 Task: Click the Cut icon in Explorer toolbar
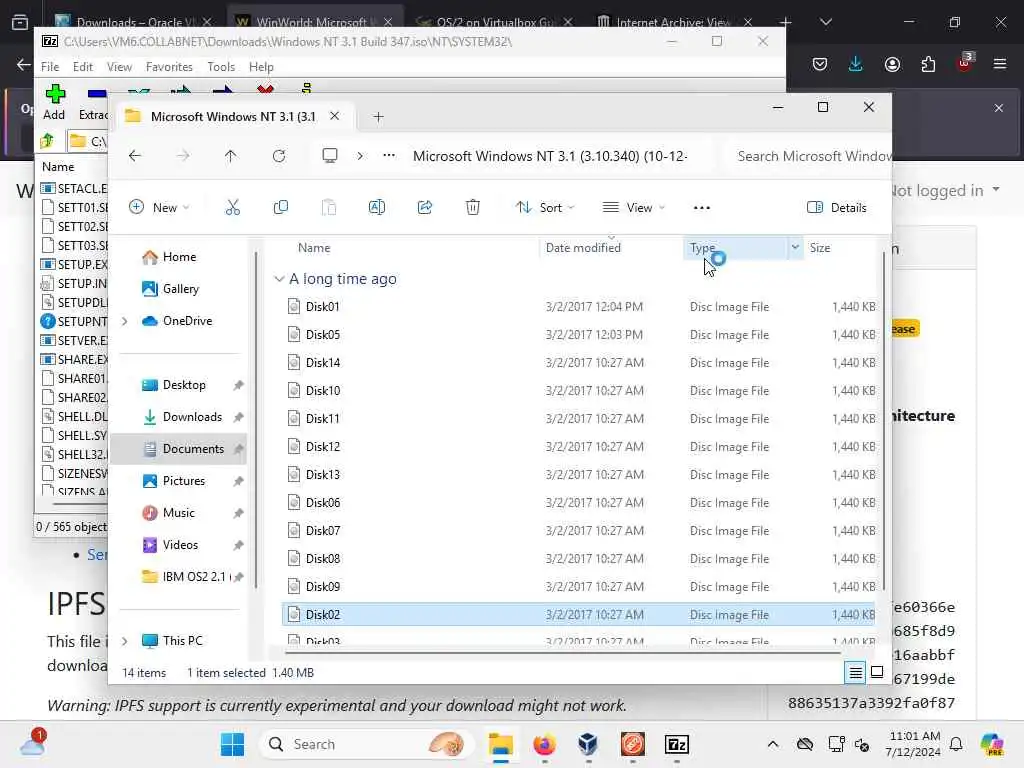pos(232,208)
